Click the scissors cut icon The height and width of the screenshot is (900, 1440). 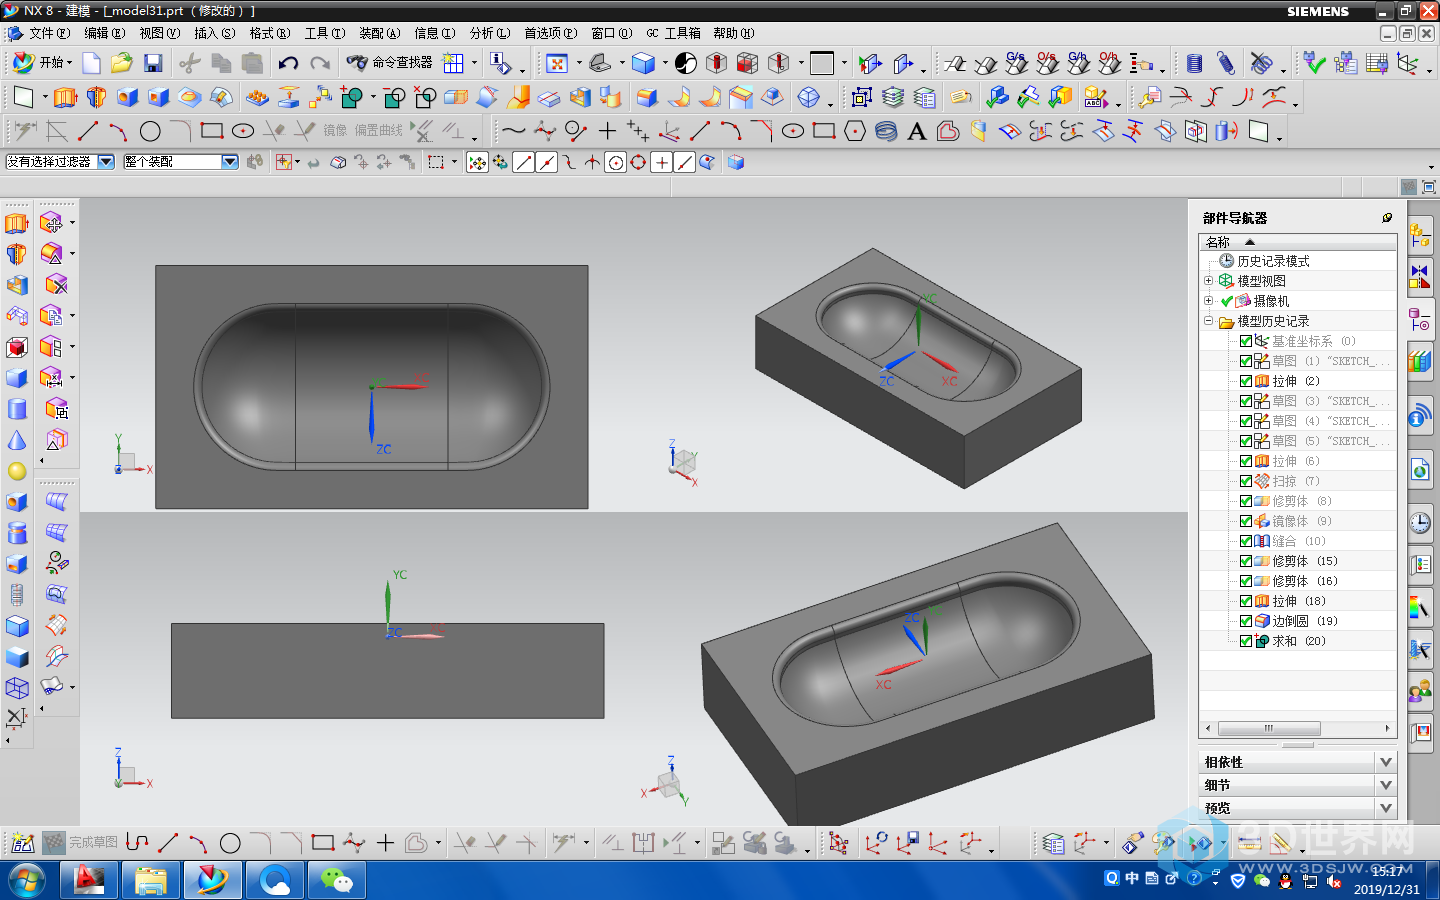[x=190, y=63]
